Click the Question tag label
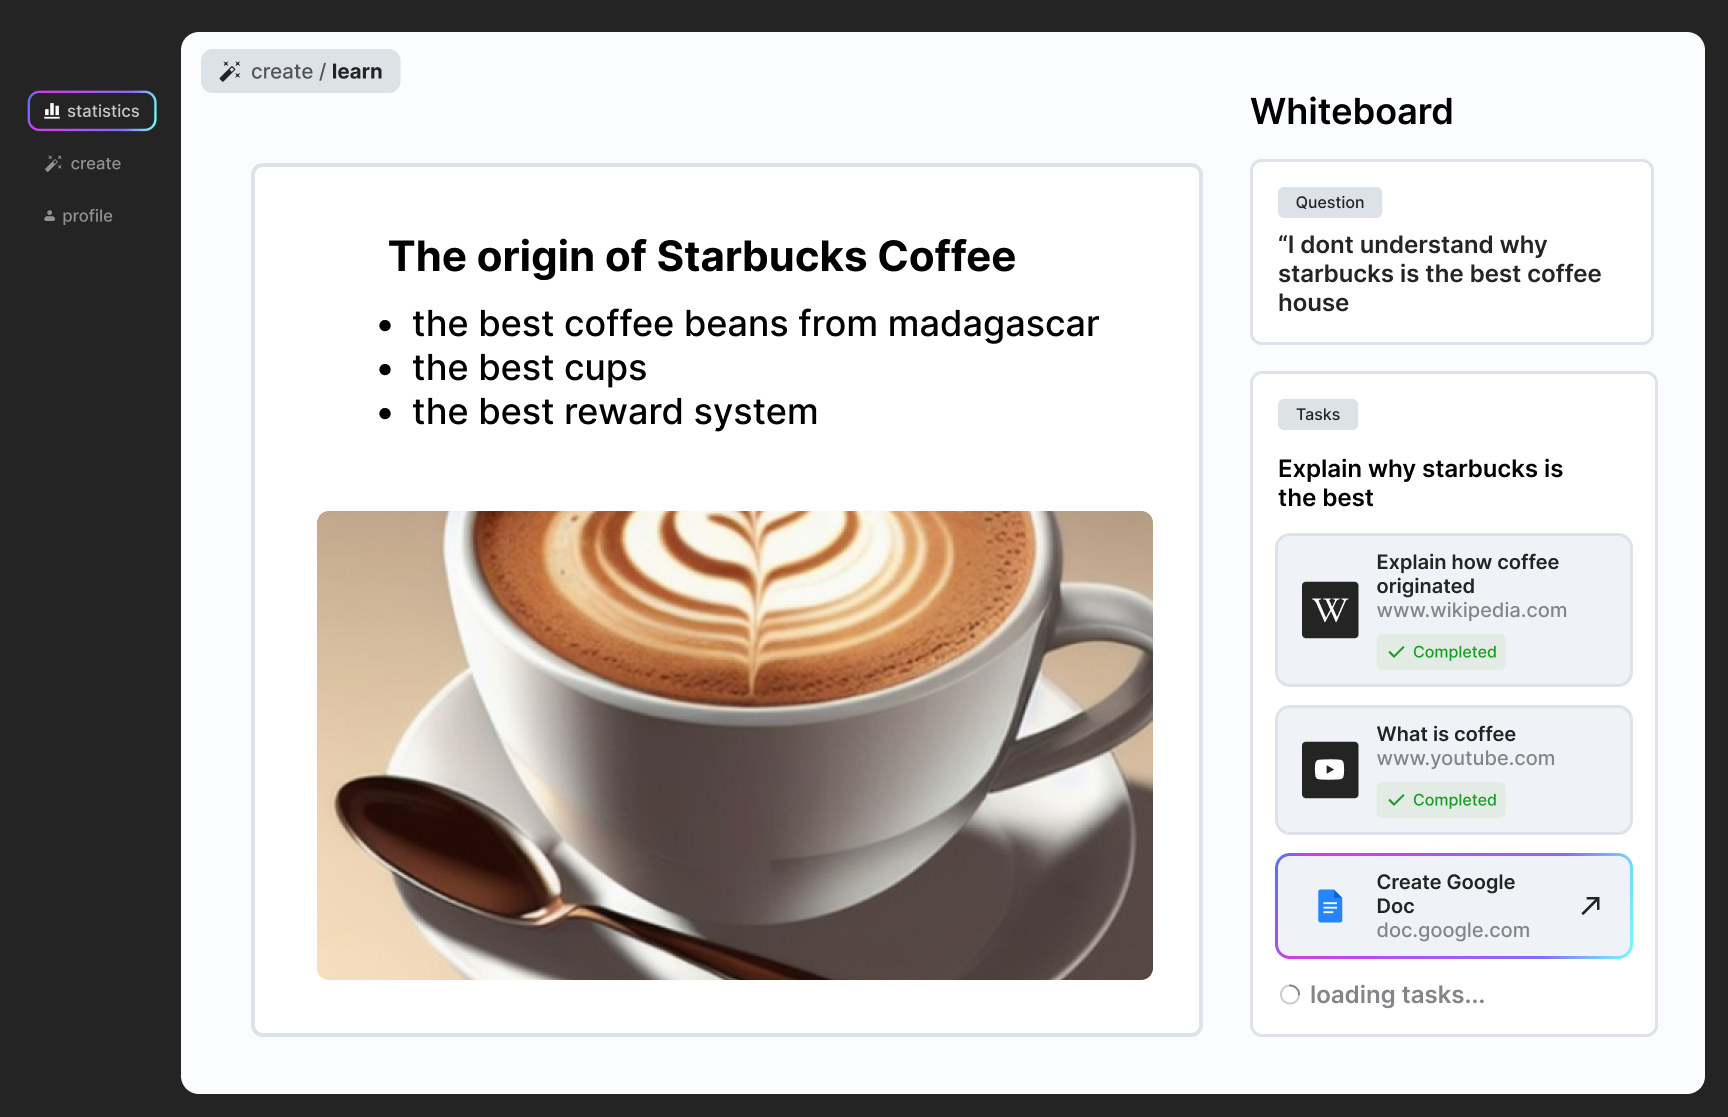Image resolution: width=1728 pixels, height=1117 pixels. [1330, 202]
